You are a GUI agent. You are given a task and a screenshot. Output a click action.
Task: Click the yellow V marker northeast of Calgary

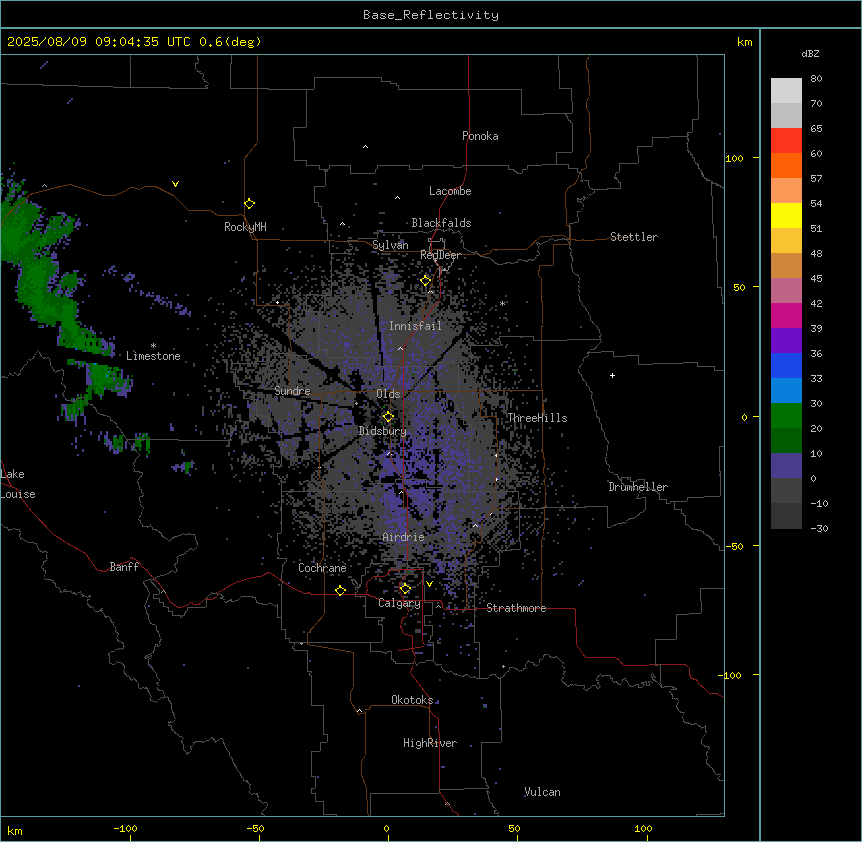point(429,584)
